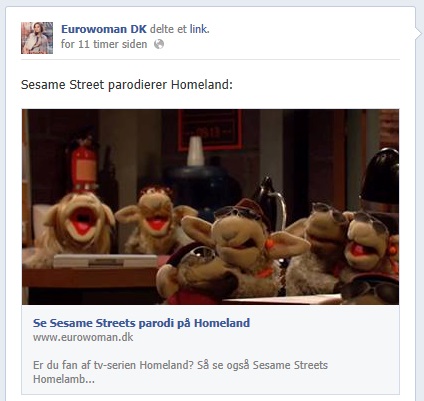
Task: Click the globe public audience icon
Action: (159, 44)
